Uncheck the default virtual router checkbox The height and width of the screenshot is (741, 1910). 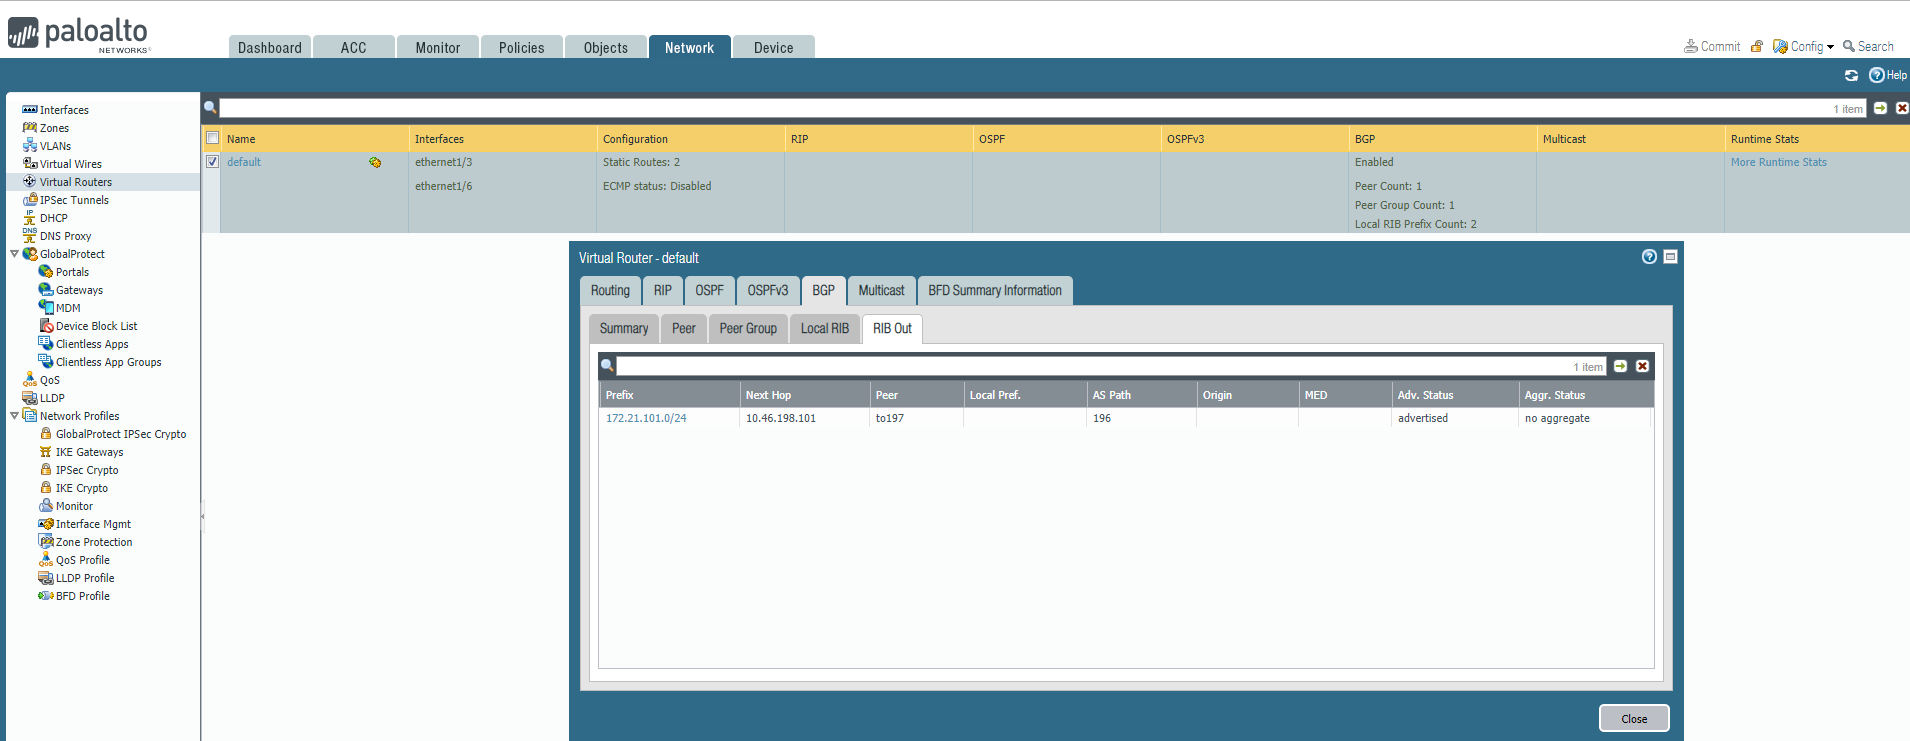pyautogui.click(x=212, y=162)
